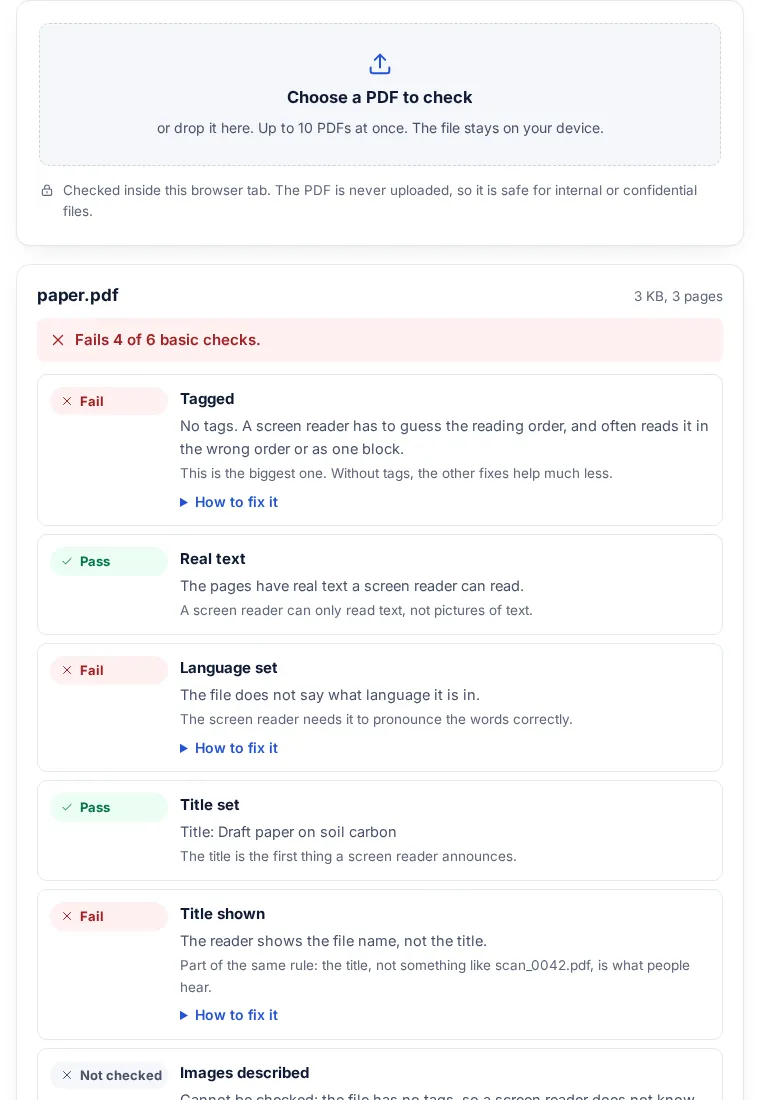Expand How to fix it under Title shown
760x1100 pixels.
pyautogui.click(x=229, y=1015)
